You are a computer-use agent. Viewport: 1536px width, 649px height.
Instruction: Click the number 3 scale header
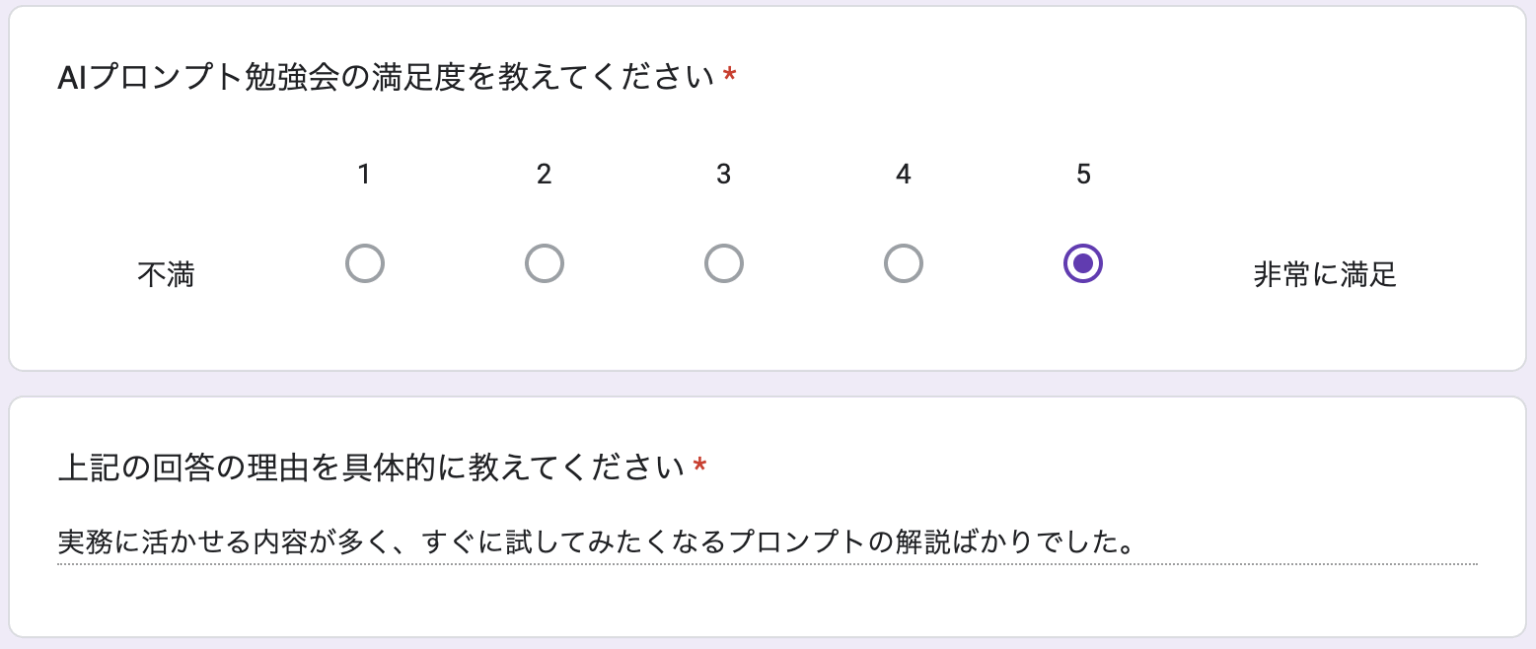(724, 174)
